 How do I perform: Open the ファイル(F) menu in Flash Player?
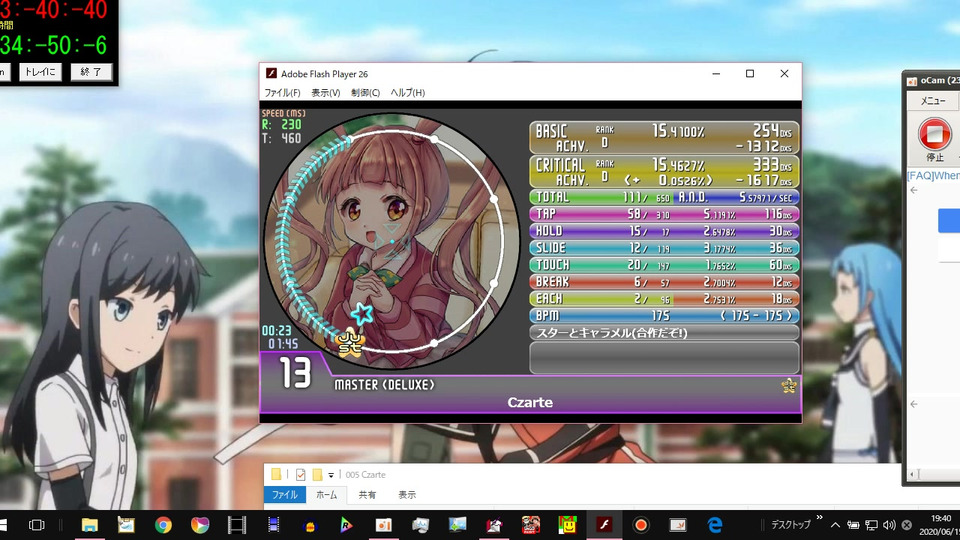[282, 92]
